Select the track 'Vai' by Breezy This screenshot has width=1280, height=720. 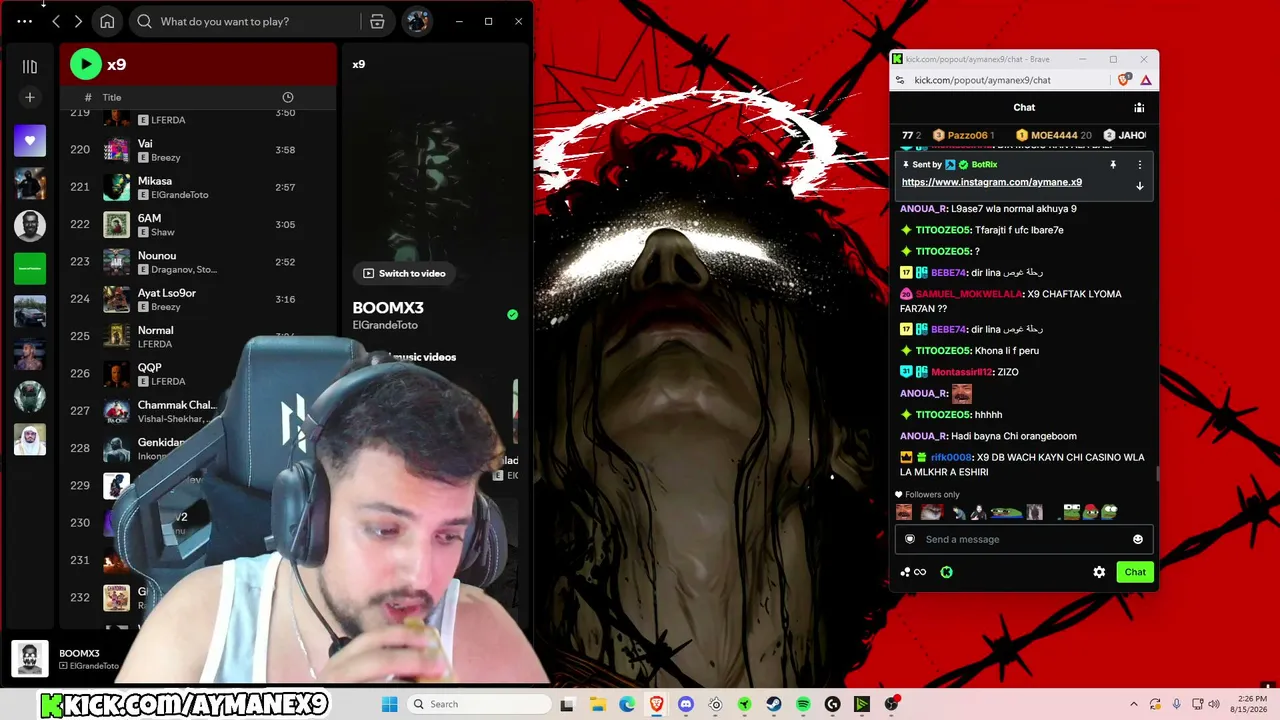click(x=198, y=150)
